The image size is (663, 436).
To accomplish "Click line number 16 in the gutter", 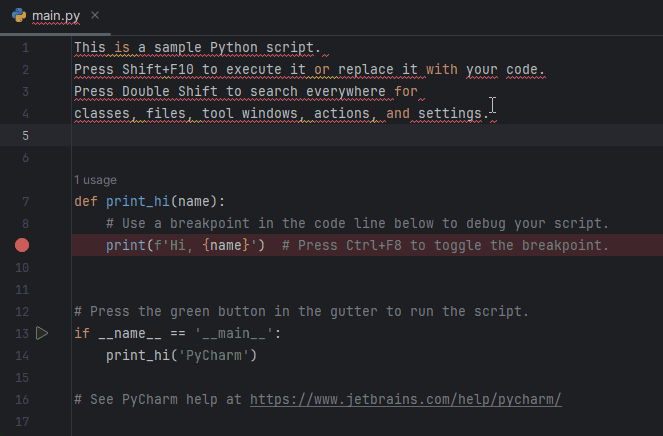I will [22, 400].
